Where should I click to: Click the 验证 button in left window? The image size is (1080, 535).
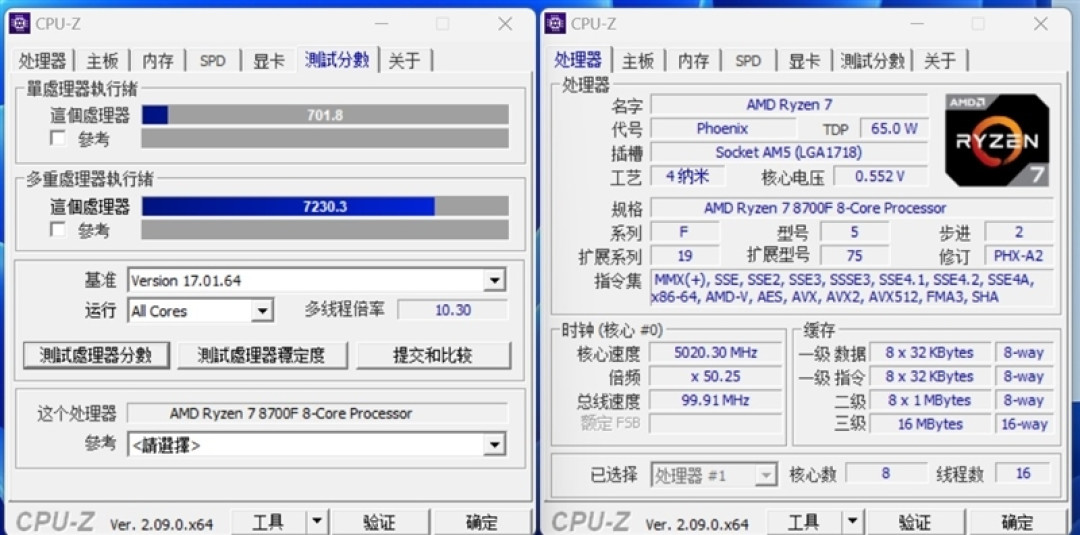click(380, 523)
